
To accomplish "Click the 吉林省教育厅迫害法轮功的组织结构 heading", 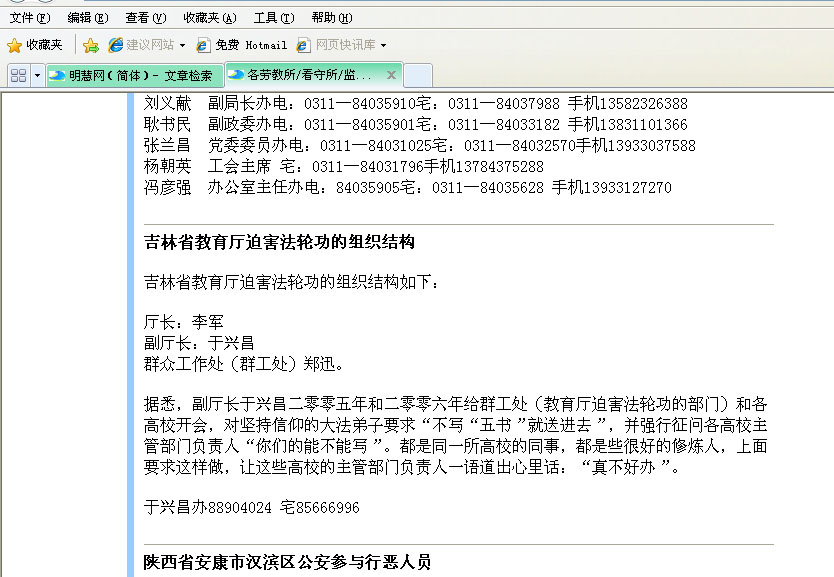I will coord(279,243).
